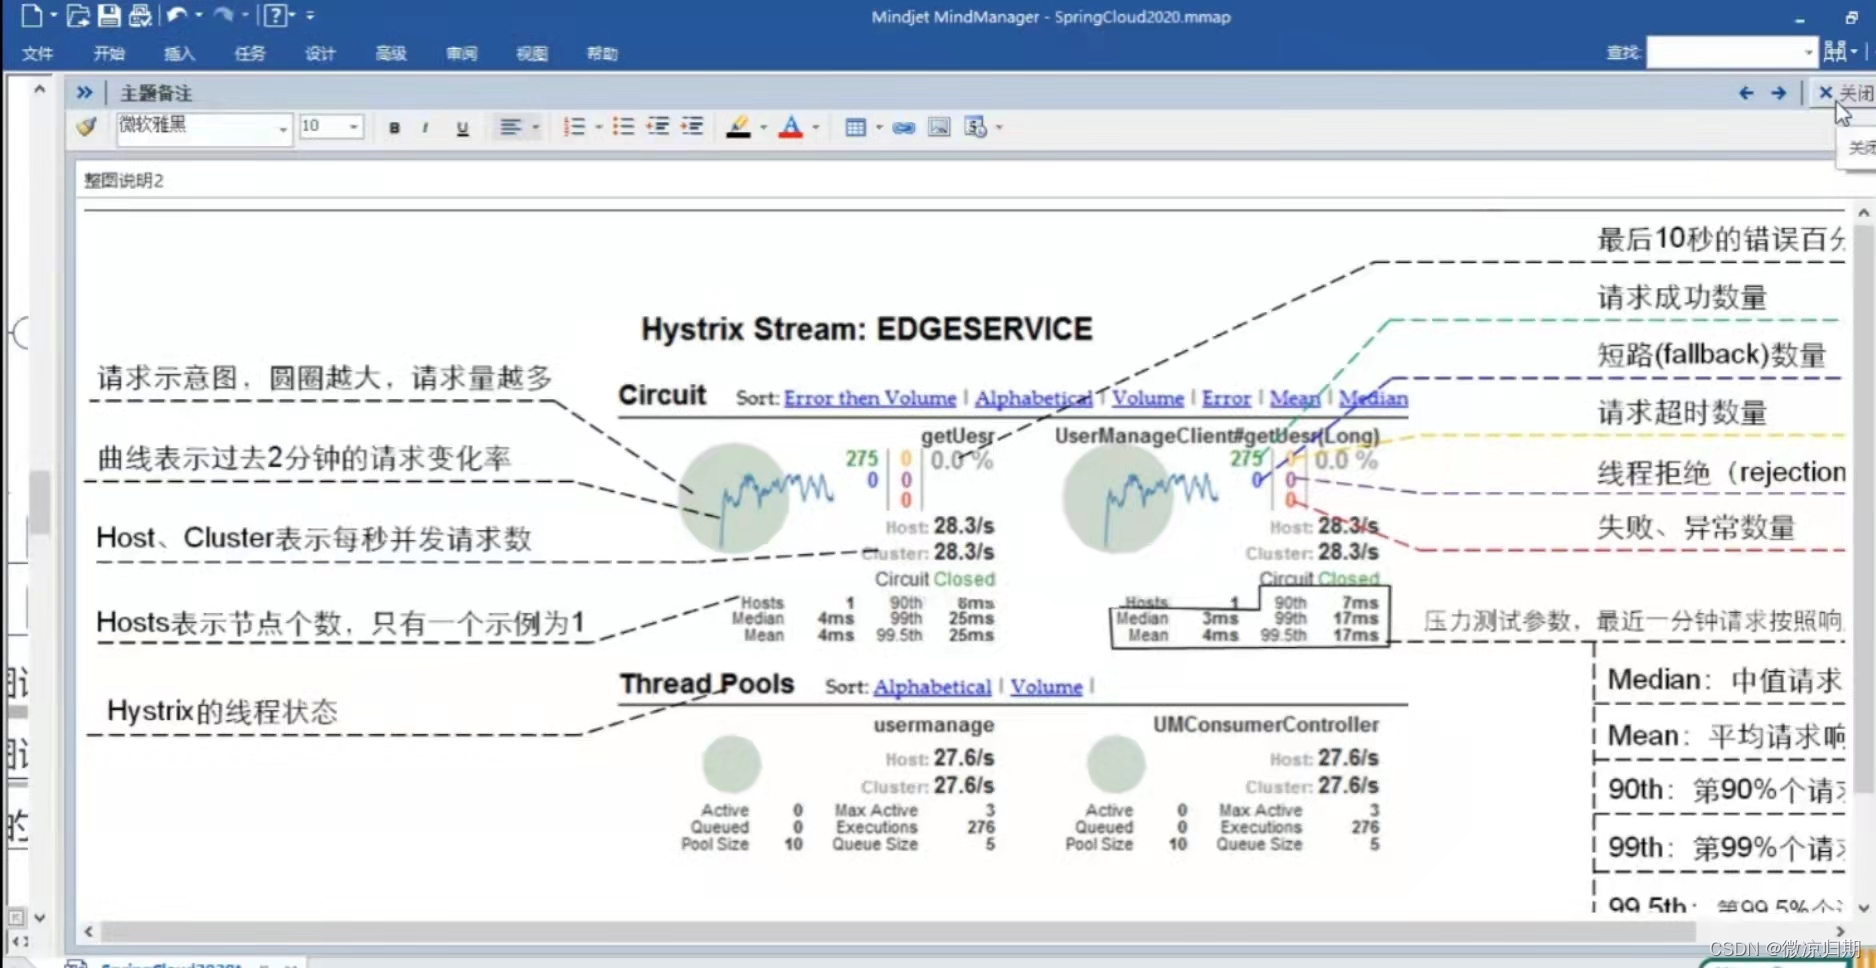Open the help question-mark icon
The image size is (1876, 968).
coord(275,15)
